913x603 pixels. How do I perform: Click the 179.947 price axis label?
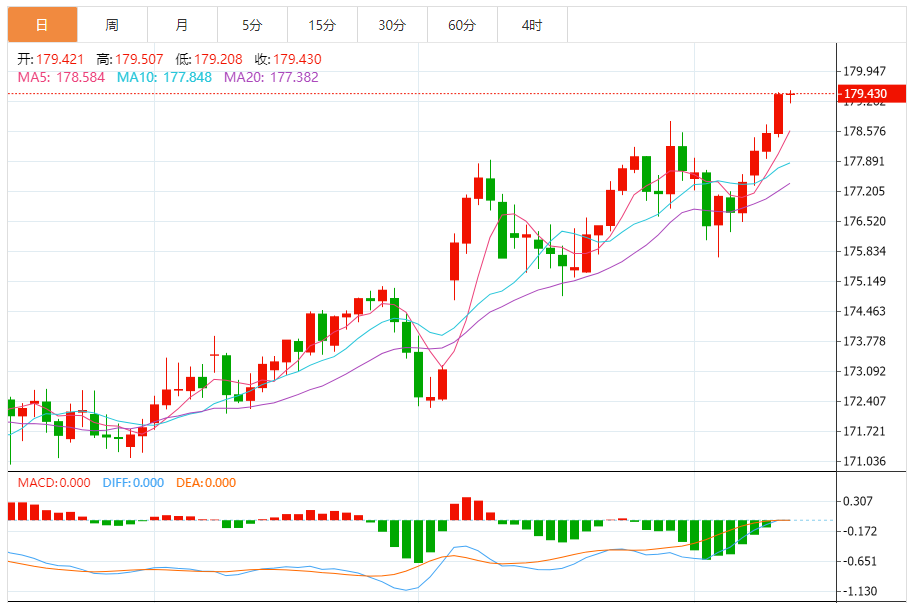pyautogui.click(x=865, y=72)
